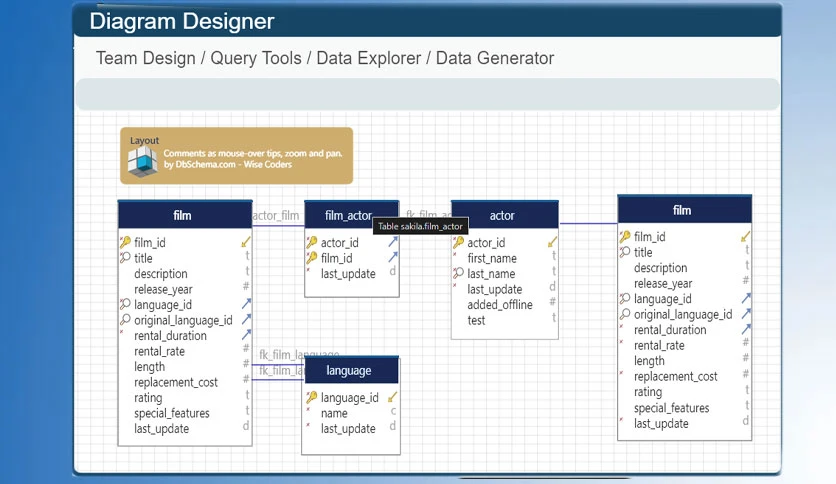Select the left film table header
This screenshot has width=836, height=484.
185,215
